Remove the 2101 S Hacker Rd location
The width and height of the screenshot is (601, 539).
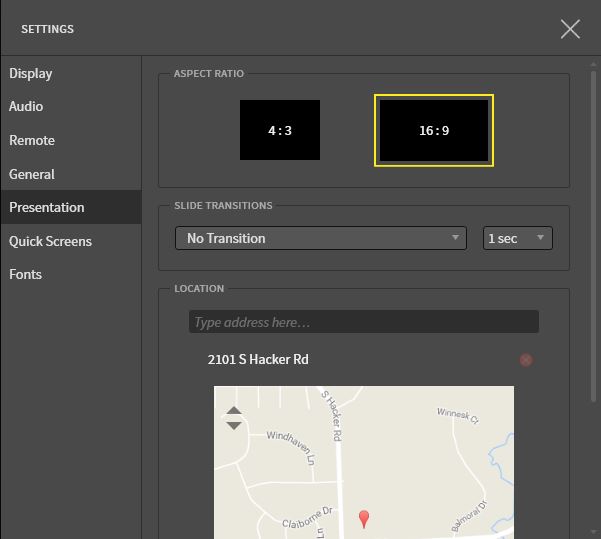pos(526,360)
